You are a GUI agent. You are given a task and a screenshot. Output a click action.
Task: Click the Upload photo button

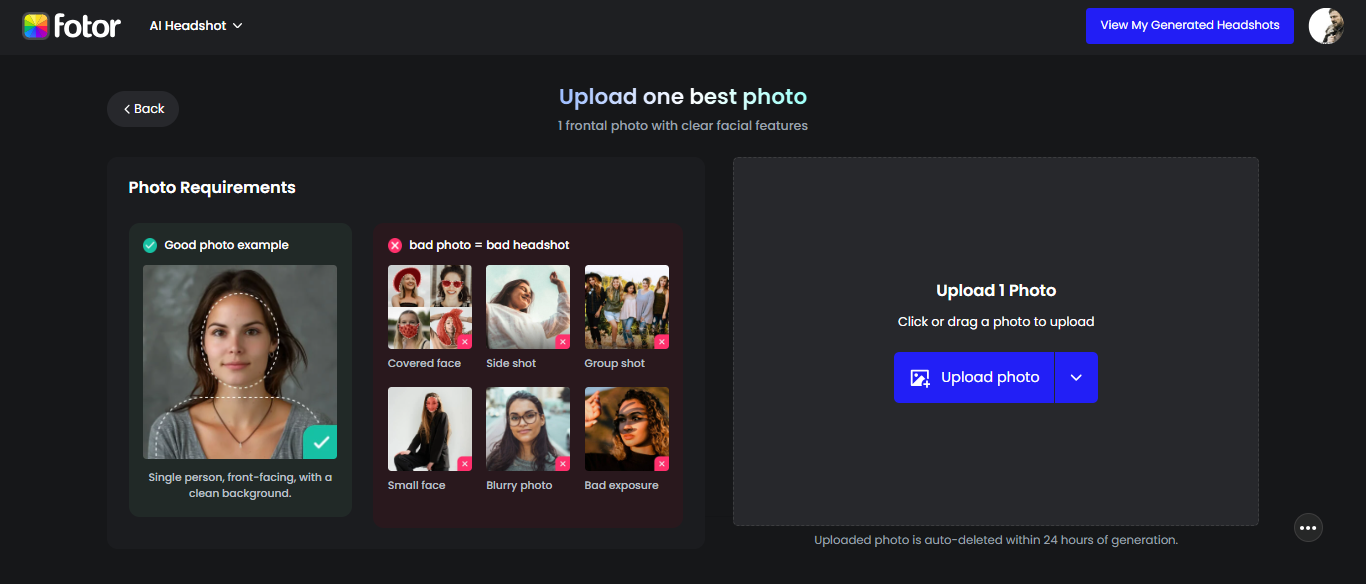click(973, 377)
